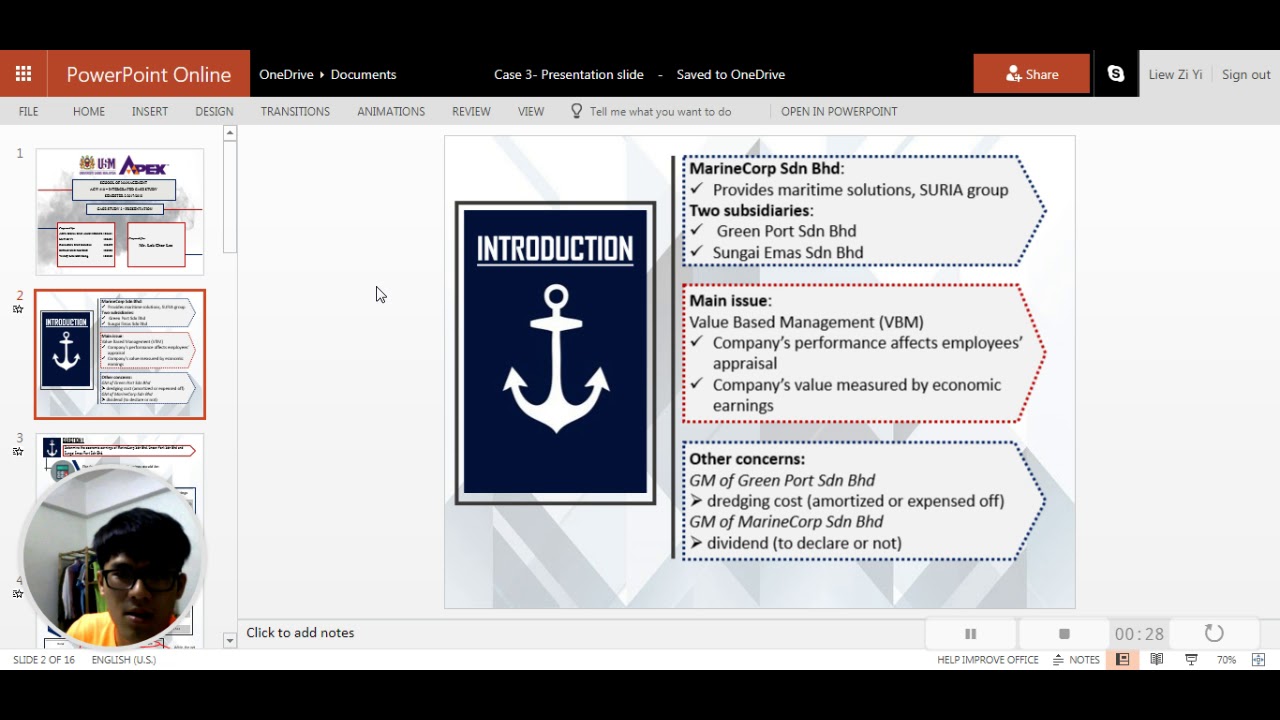Viewport: 1280px width, 720px height.
Task: Select slide 2 Introduction thumbnail
Action: coord(120,354)
